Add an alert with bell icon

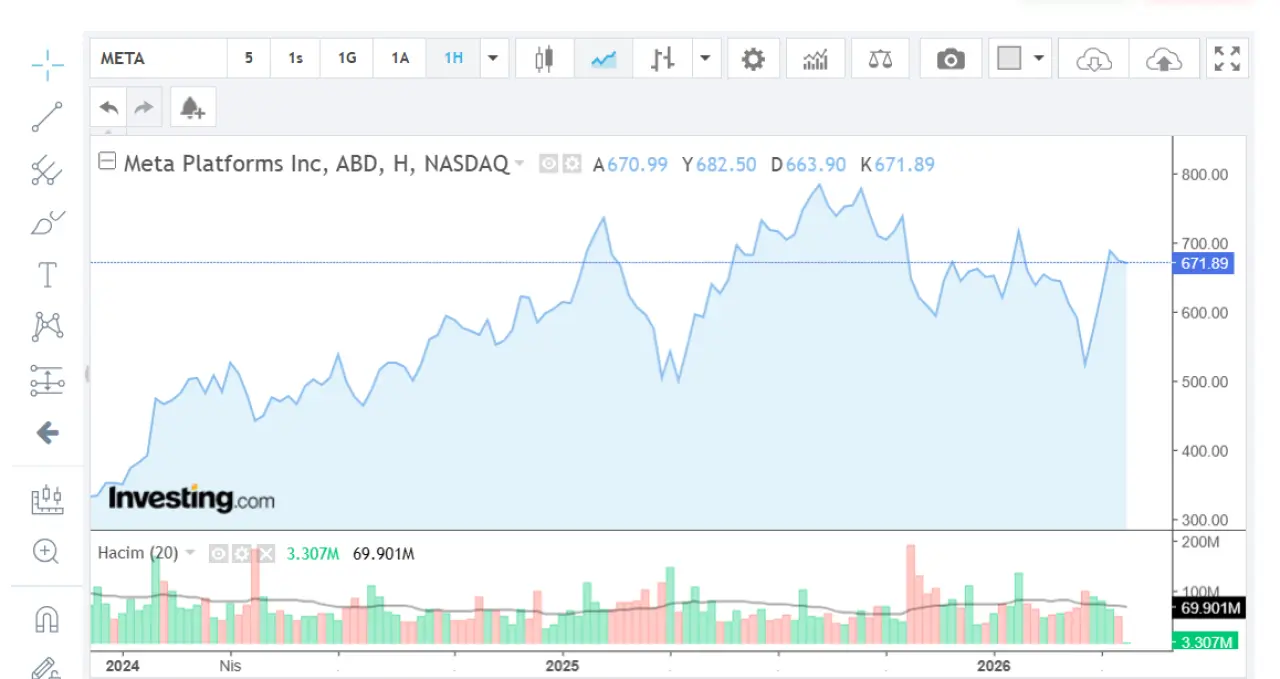pyautogui.click(x=192, y=108)
